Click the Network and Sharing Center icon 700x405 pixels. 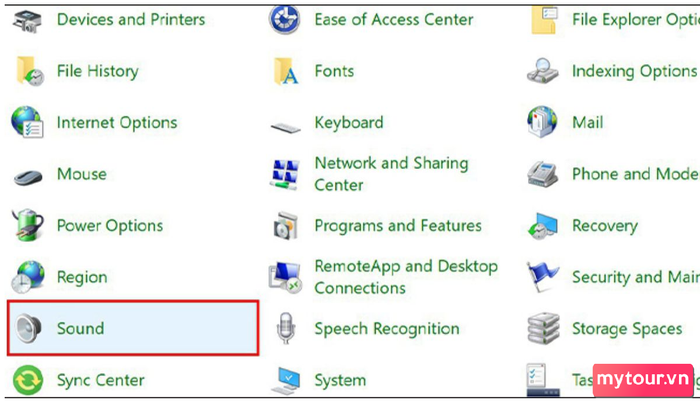285,174
